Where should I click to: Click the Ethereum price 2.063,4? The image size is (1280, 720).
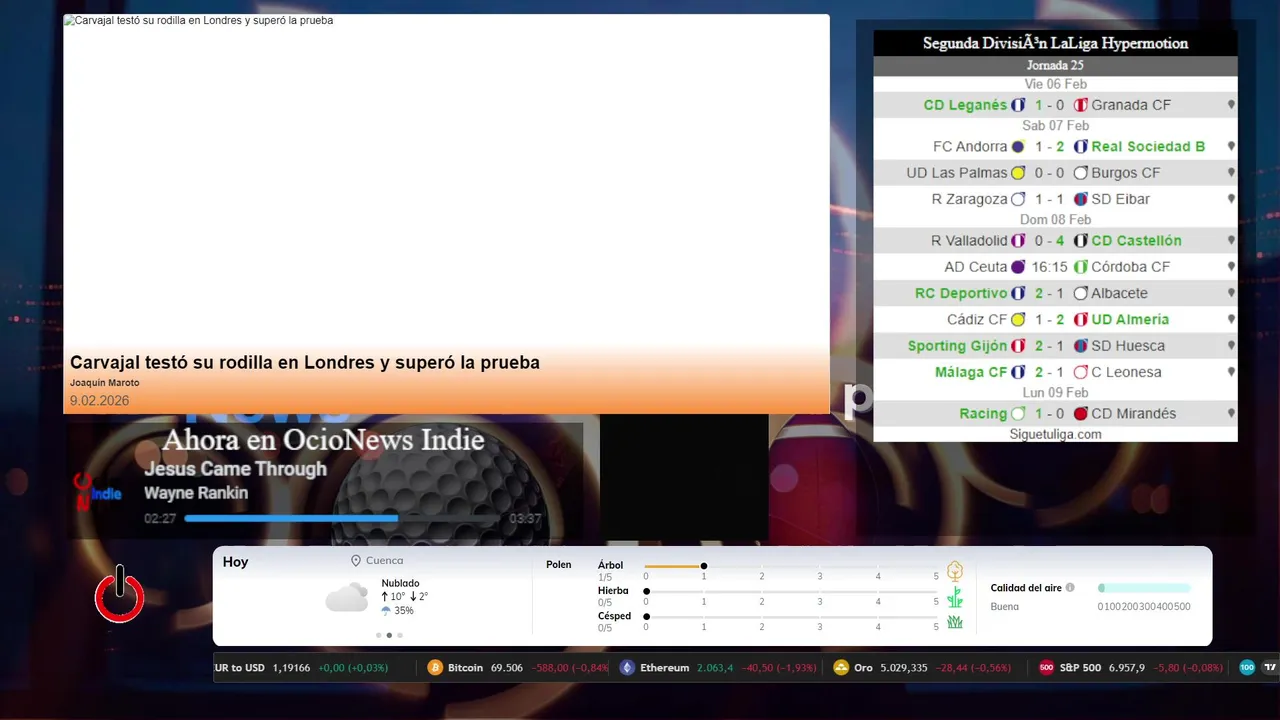(715, 668)
